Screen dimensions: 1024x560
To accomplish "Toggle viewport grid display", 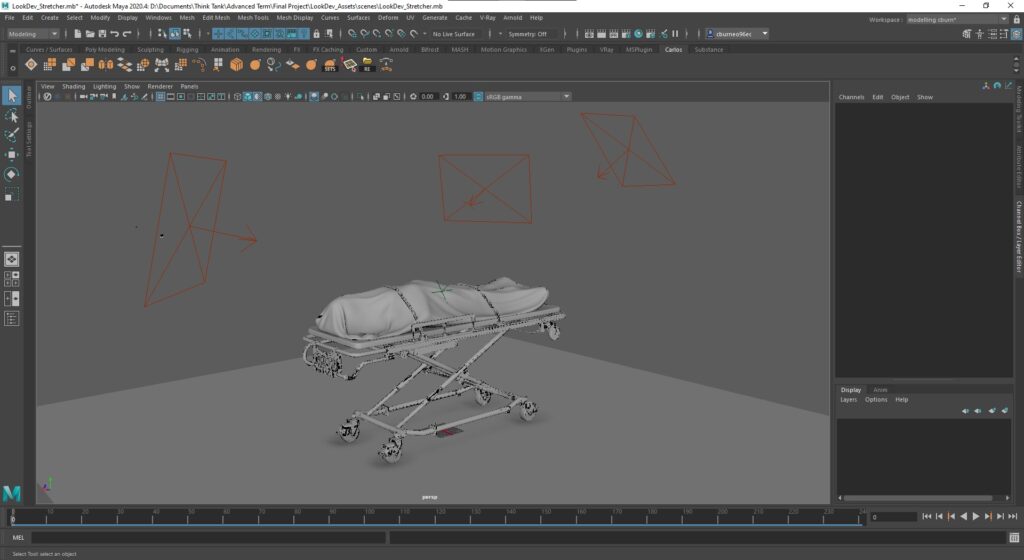I will 160,97.
